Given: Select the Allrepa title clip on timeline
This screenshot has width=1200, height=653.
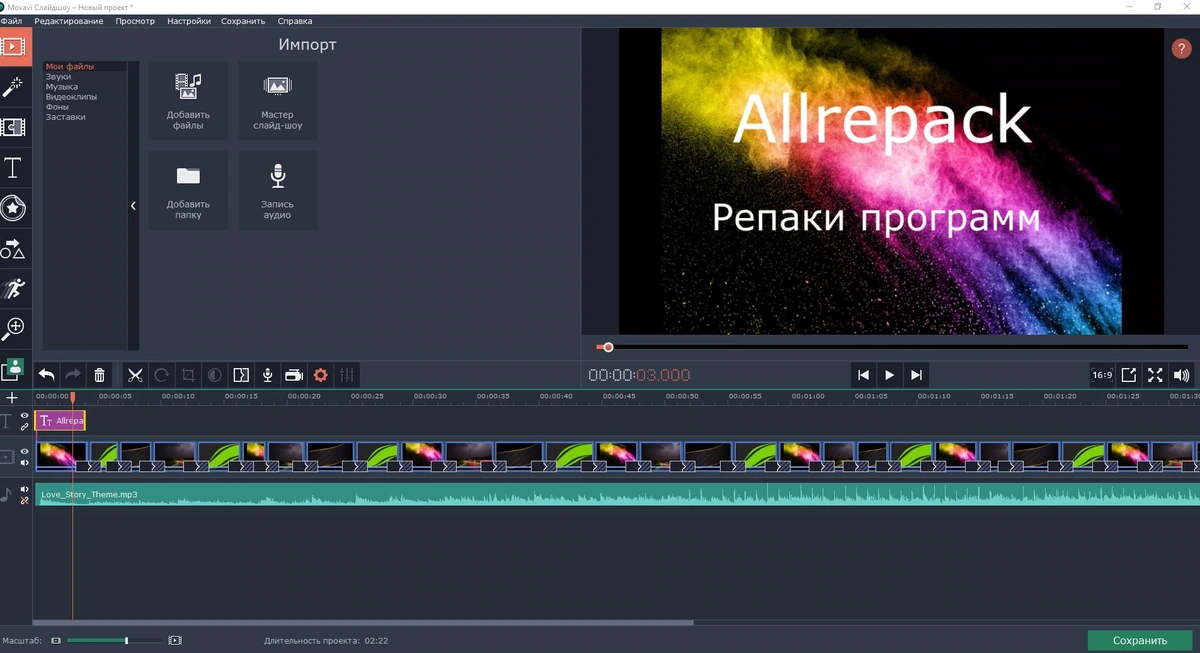Looking at the screenshot, I should (60, 421).
